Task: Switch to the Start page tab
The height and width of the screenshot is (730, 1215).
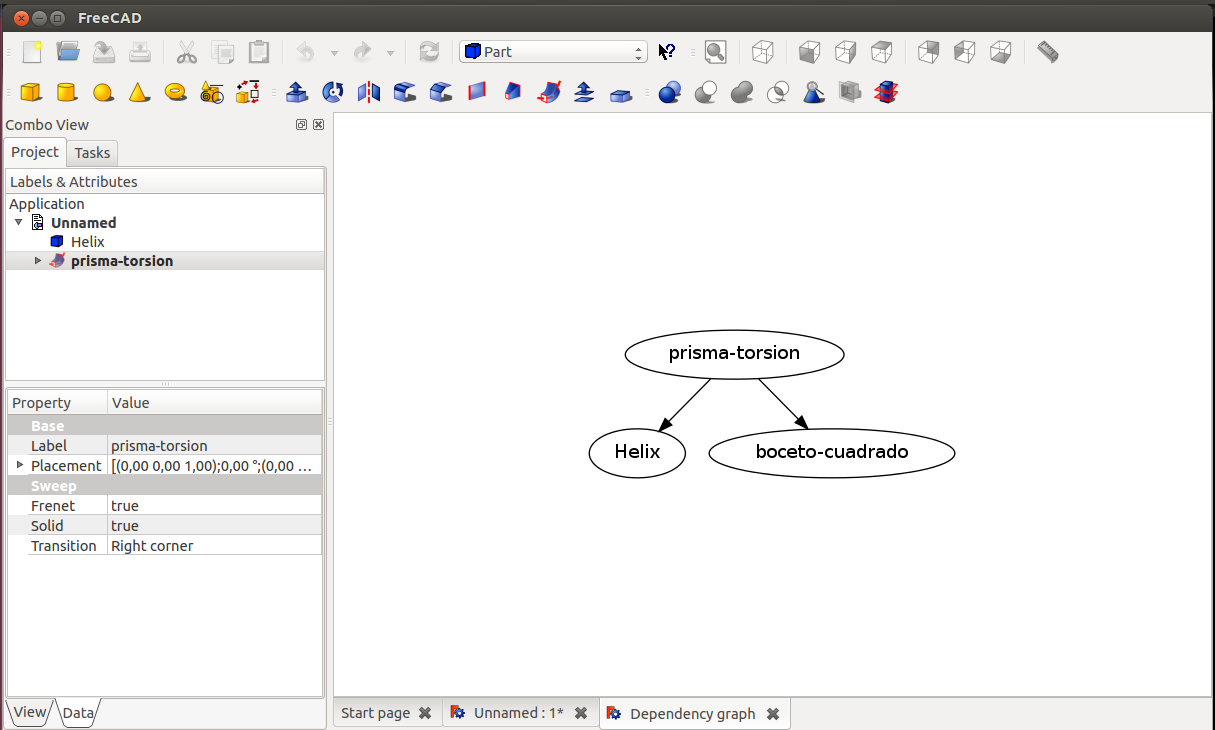Action: click(x=375, y=713)
